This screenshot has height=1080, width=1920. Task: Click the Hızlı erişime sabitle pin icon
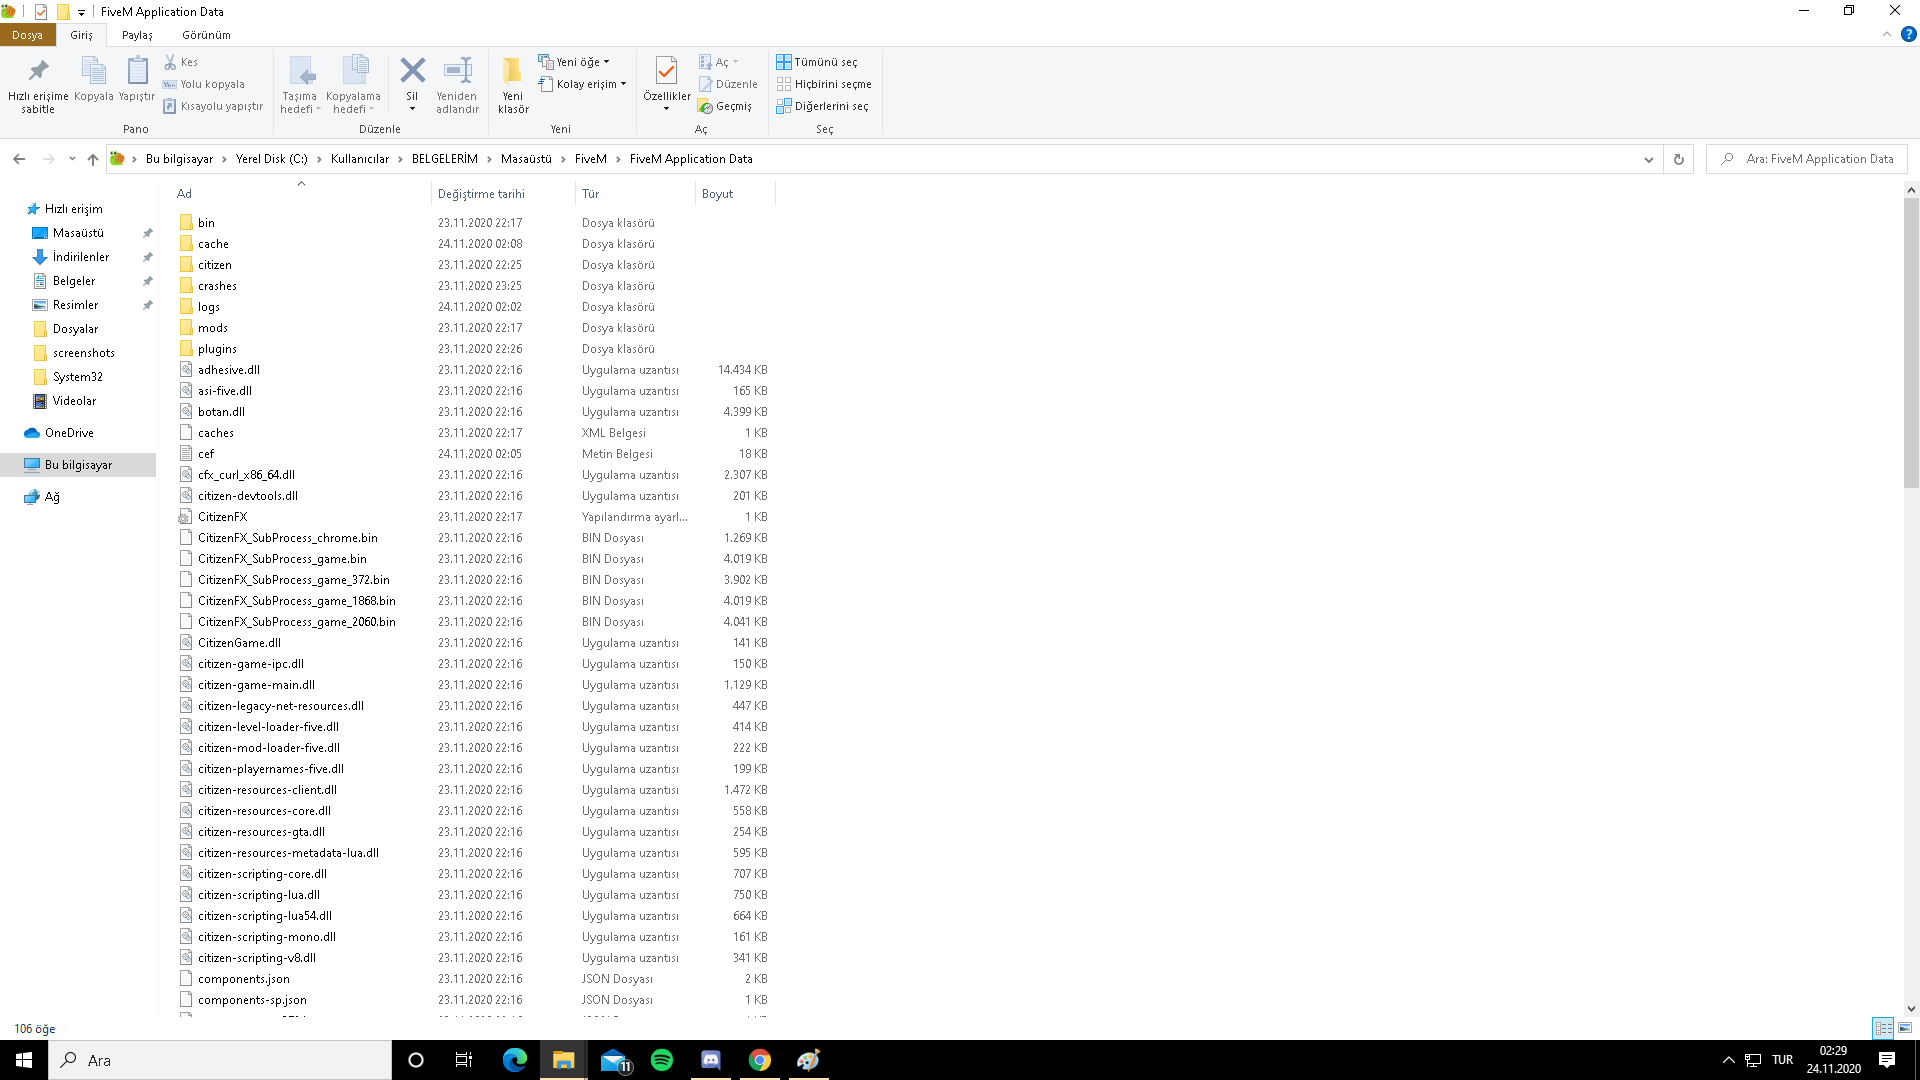click(x=38, y=72)
